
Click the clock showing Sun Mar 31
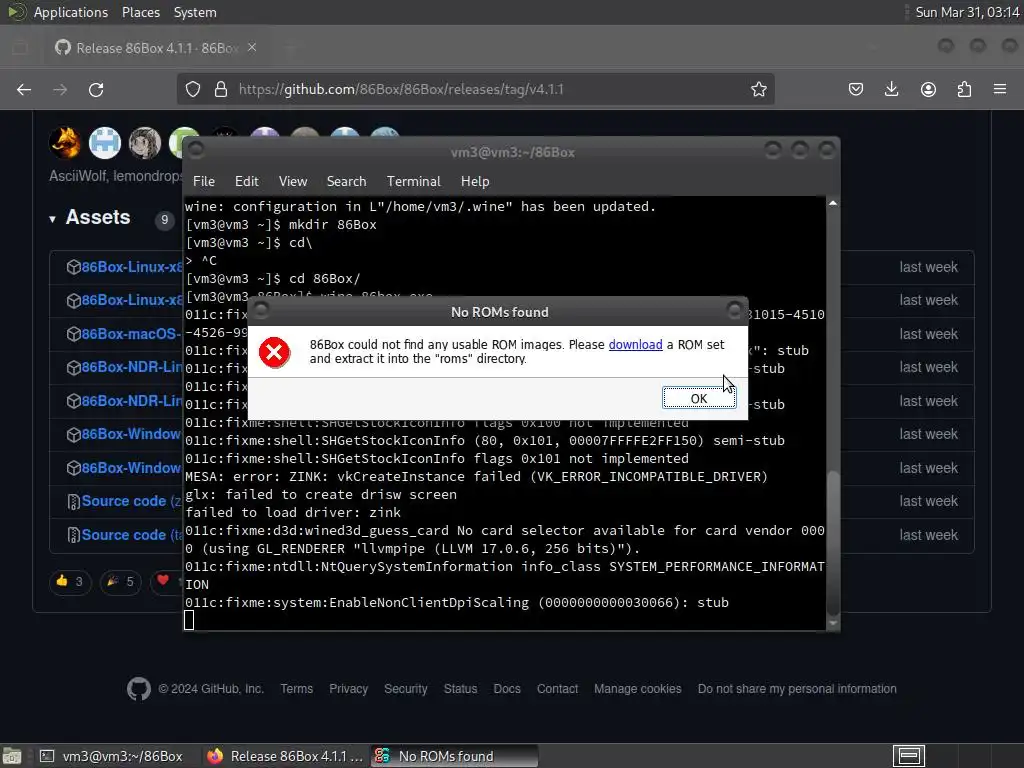[x=967, y=12]
